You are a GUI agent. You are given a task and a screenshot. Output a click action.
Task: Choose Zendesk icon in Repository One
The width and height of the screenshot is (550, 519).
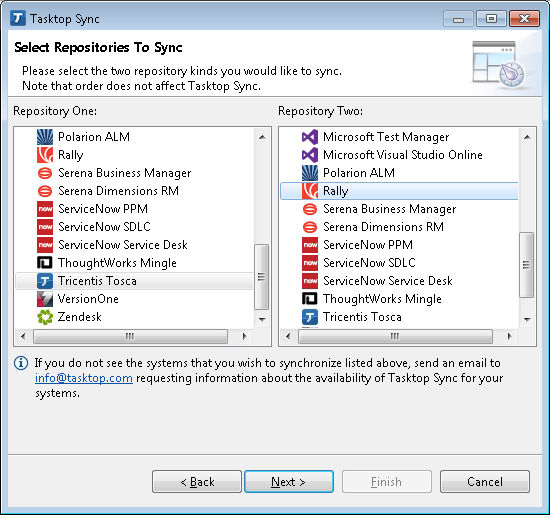point(45,317)
